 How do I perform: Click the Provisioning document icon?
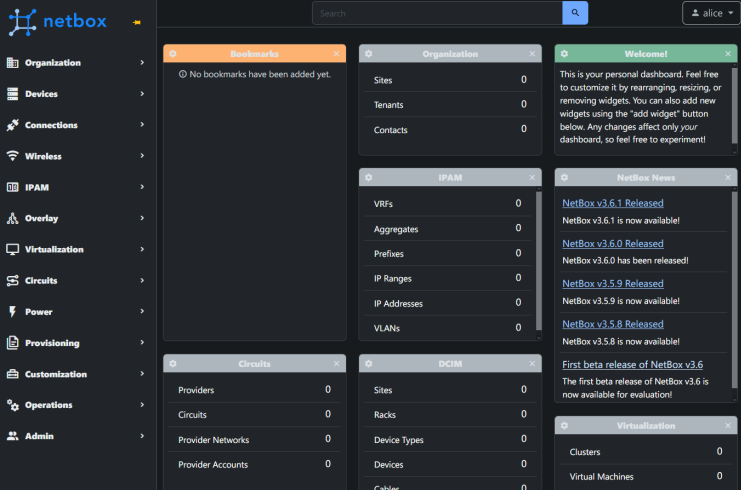click(13, 343)
